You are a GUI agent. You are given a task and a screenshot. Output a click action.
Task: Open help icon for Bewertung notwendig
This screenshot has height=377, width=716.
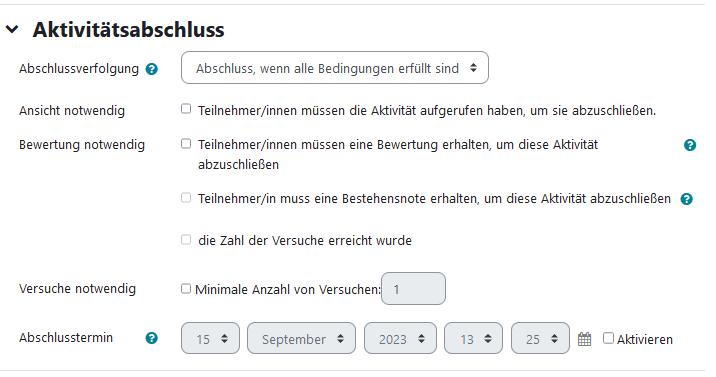(x=690, y=145)
